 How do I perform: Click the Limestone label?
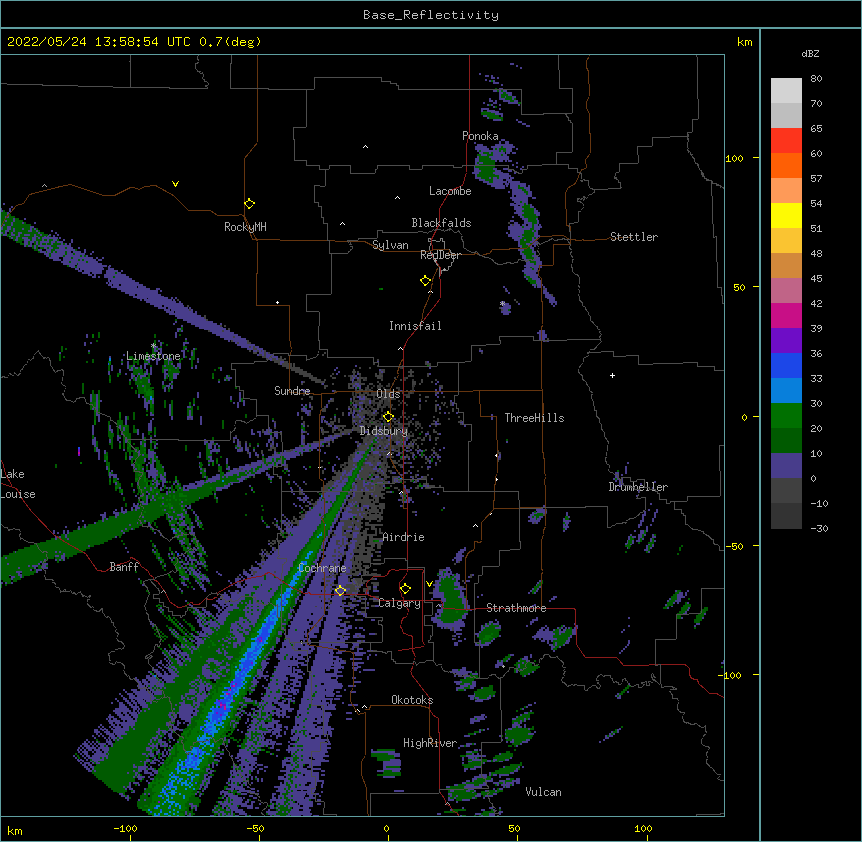(153, 356)
